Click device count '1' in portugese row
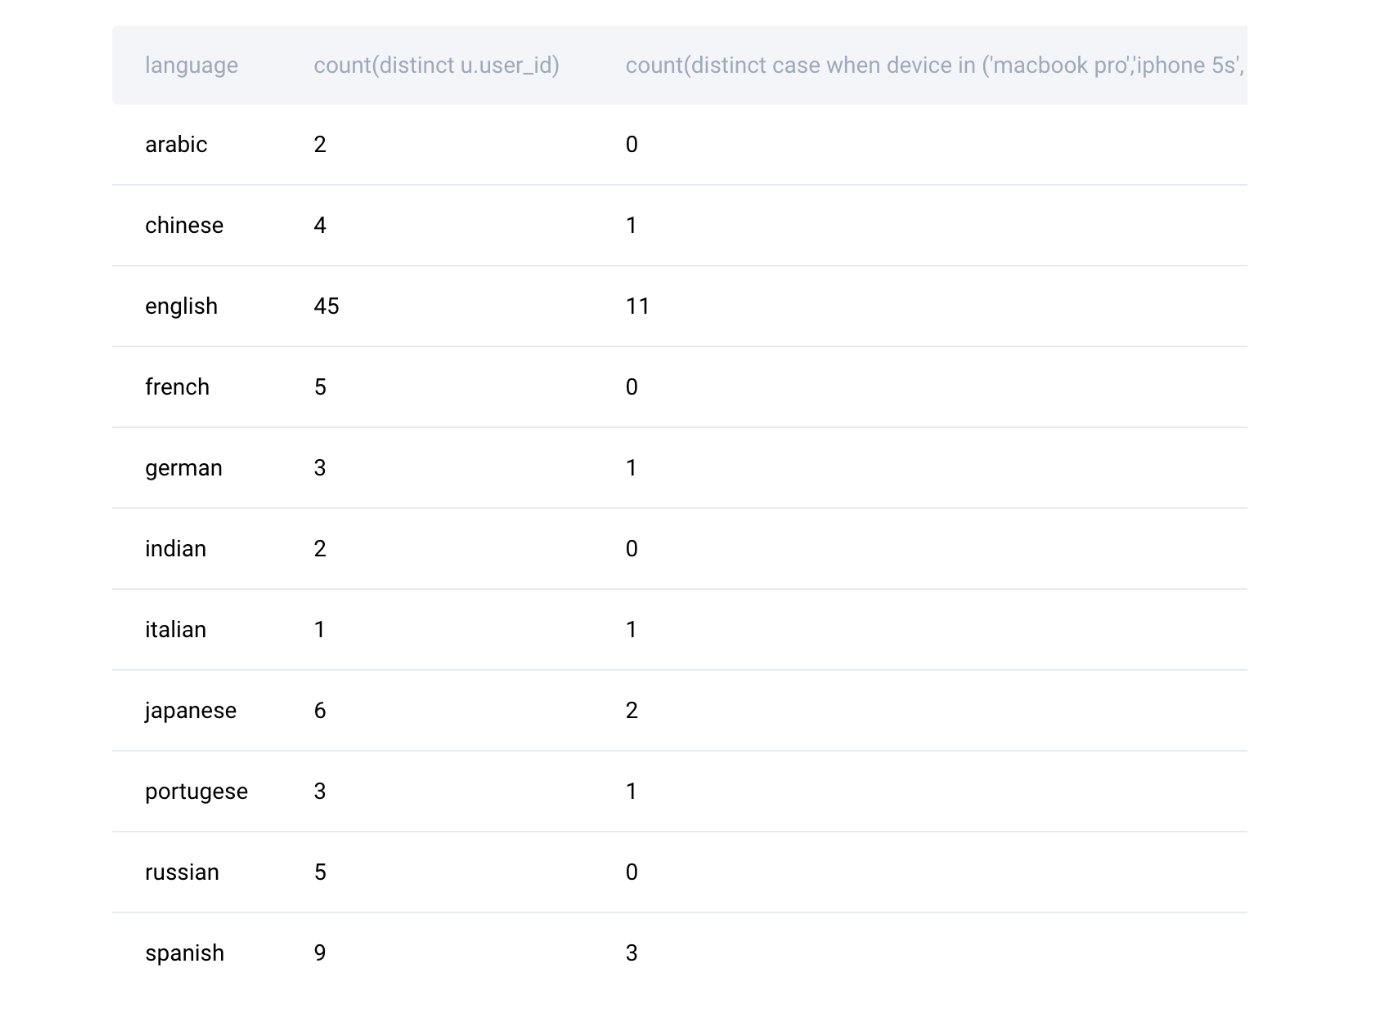The height and width of the screenshot is (1014, 1373). pyautogui.click(x=632, y=792)
